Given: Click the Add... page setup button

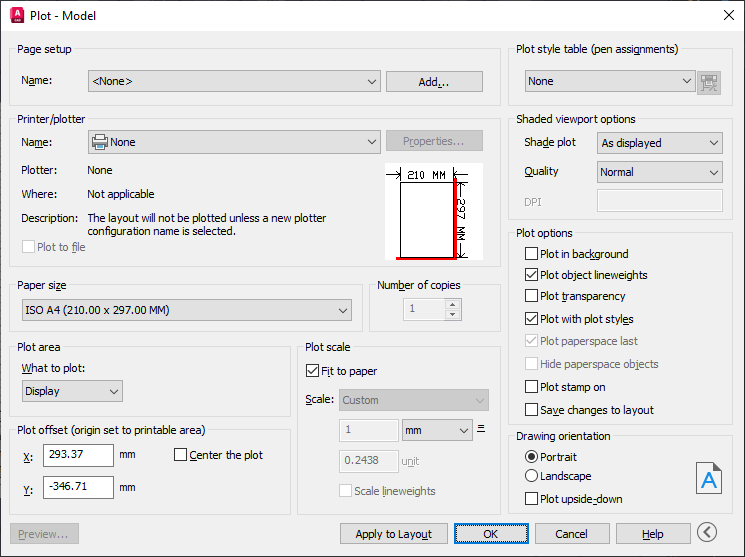Looking at the screenshot, I should (434, 82).
